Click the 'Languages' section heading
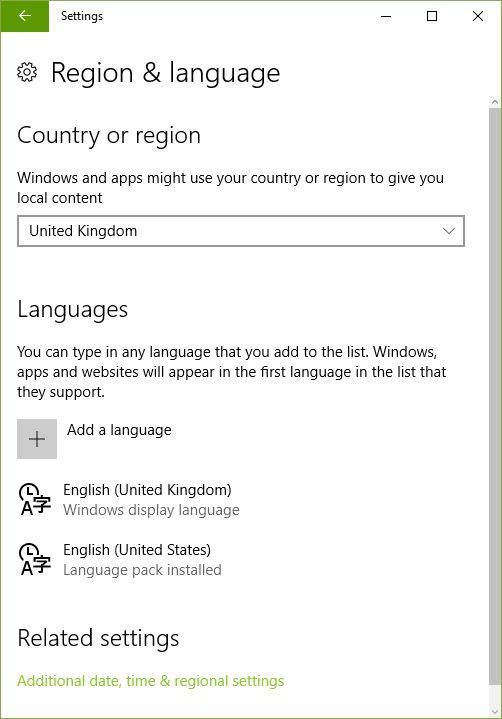The height and width of the screenshot is (719, 502). (72, 310)
